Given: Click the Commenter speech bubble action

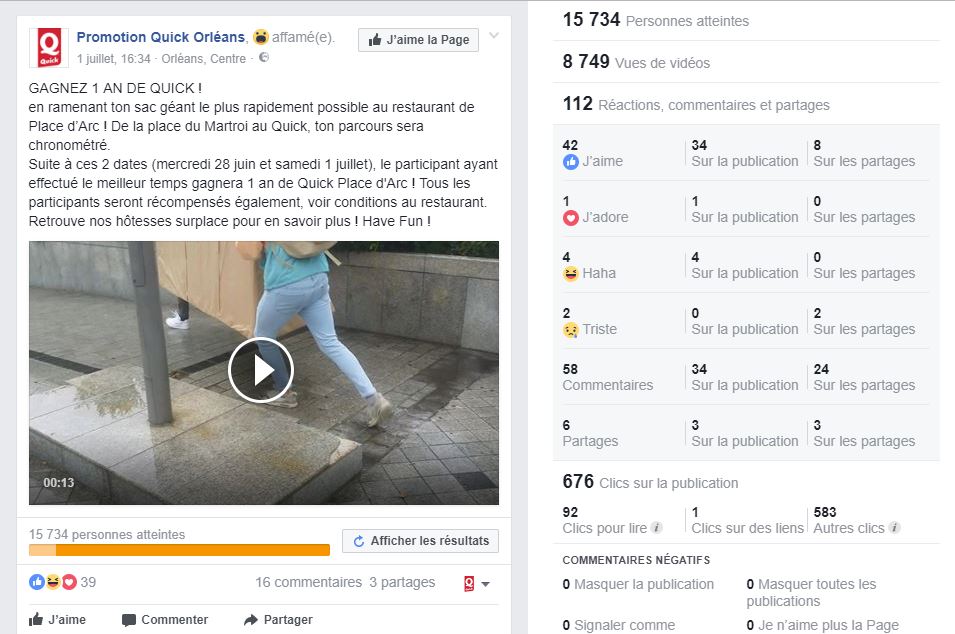Looking at the screenshot, I should point(165,620).
